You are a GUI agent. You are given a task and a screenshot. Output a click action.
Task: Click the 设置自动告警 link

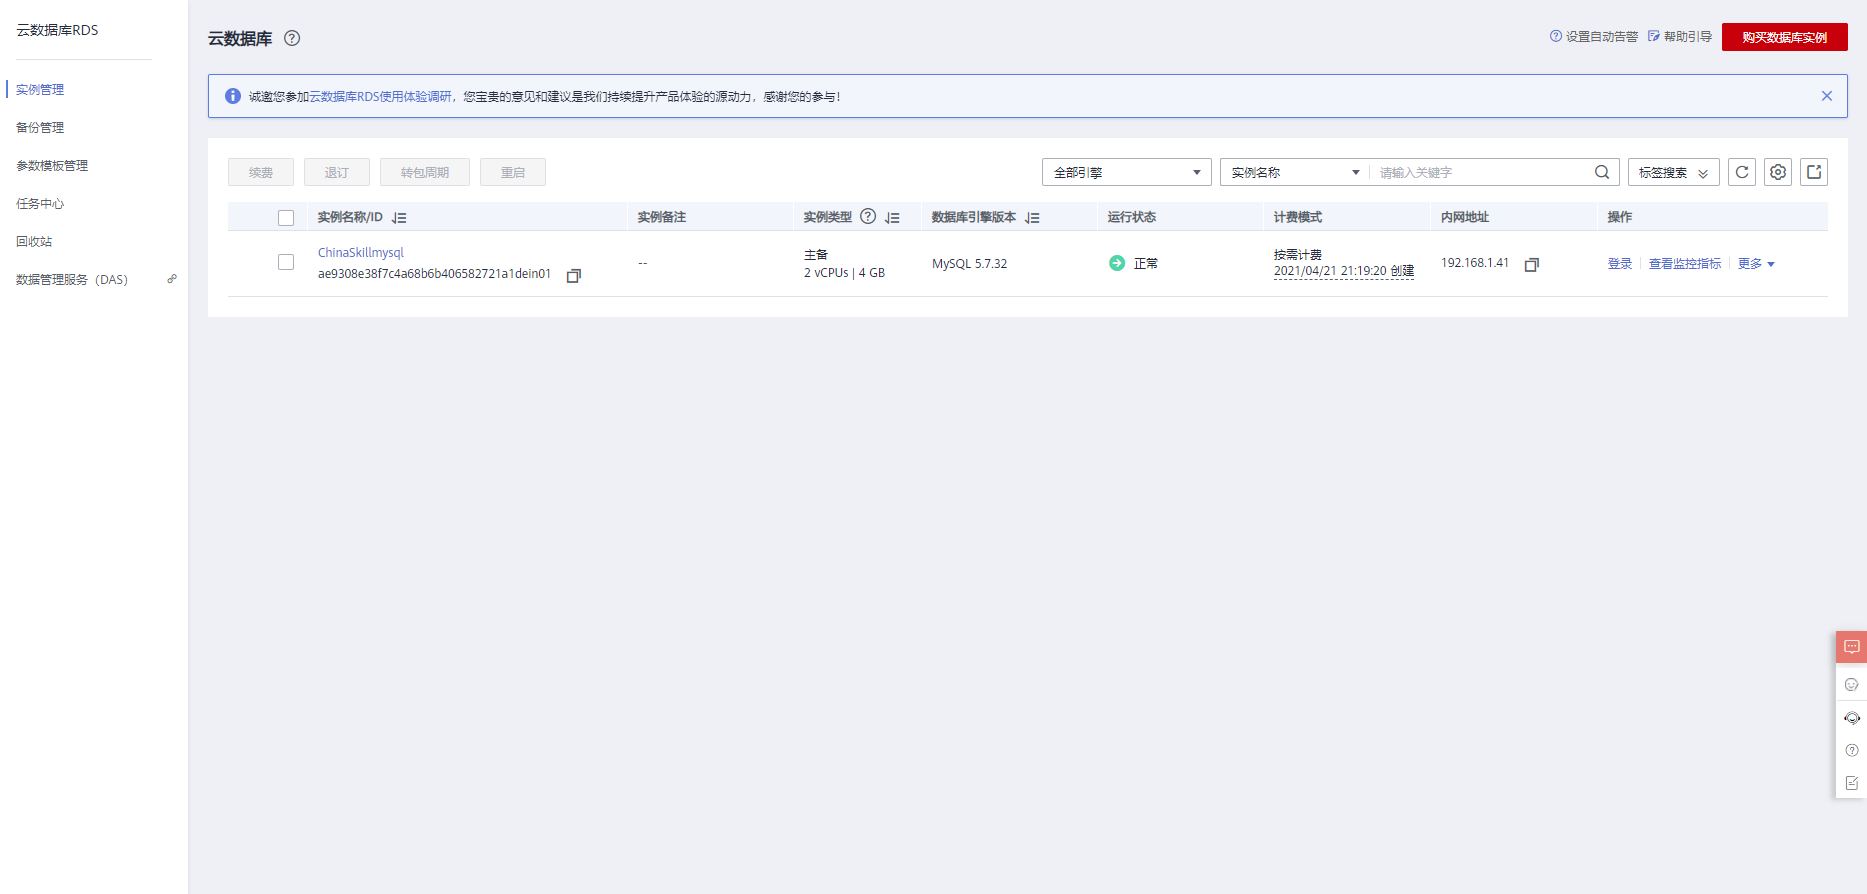tap(1602, 36)
